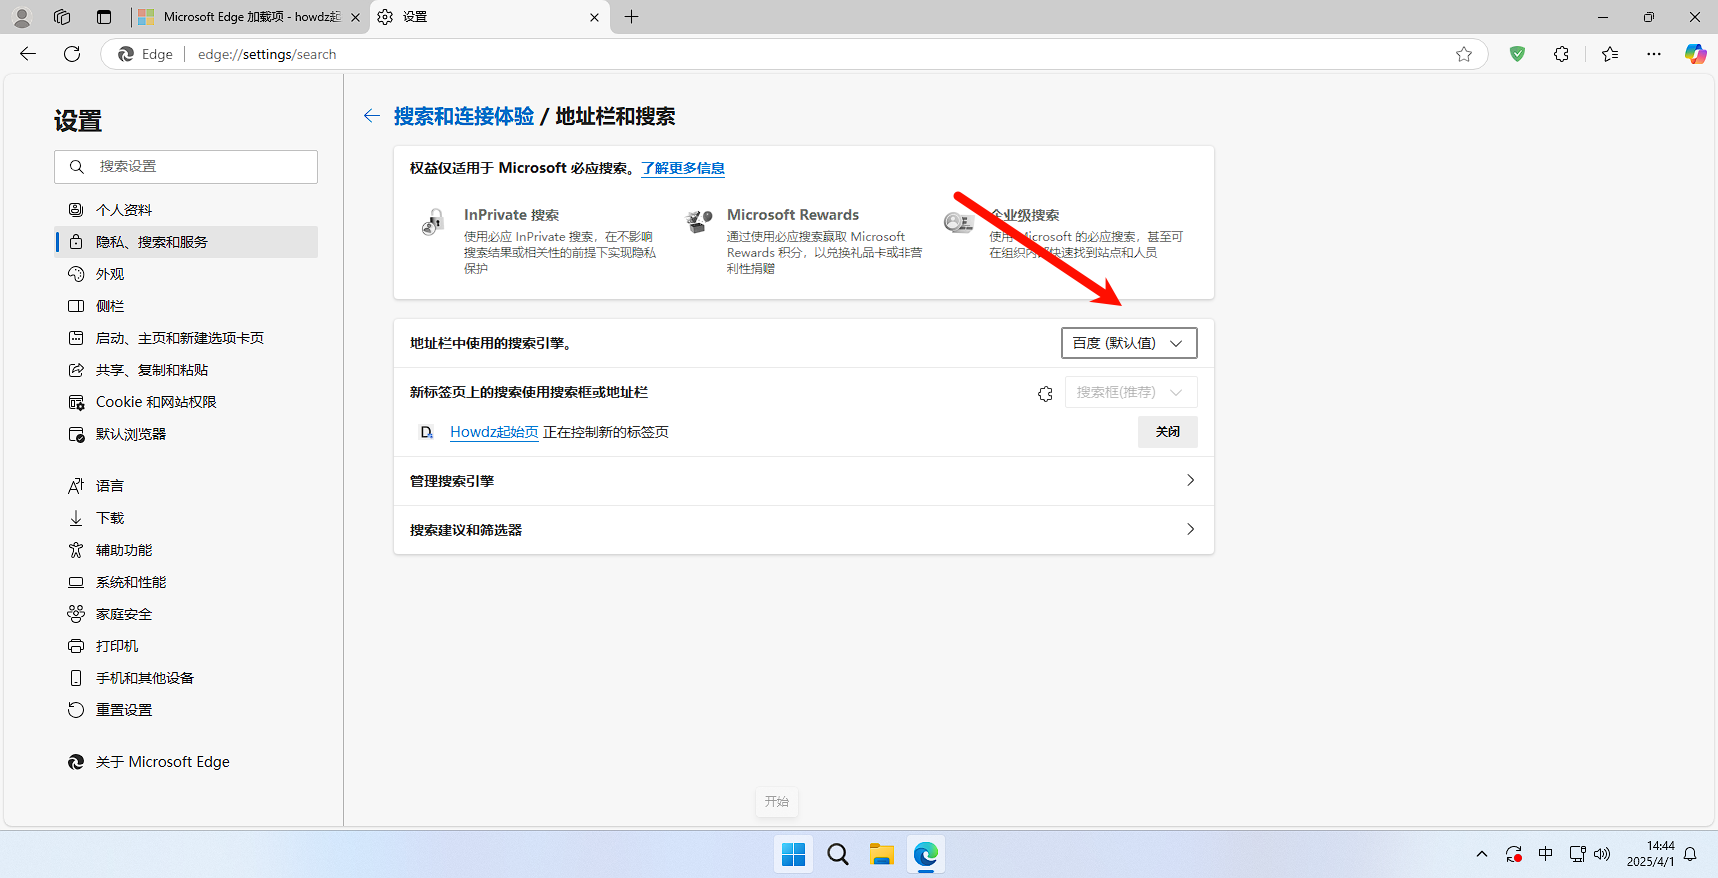Click the sync tray icon with red dot
1718x878 pixels.
tap(1514, 854)
